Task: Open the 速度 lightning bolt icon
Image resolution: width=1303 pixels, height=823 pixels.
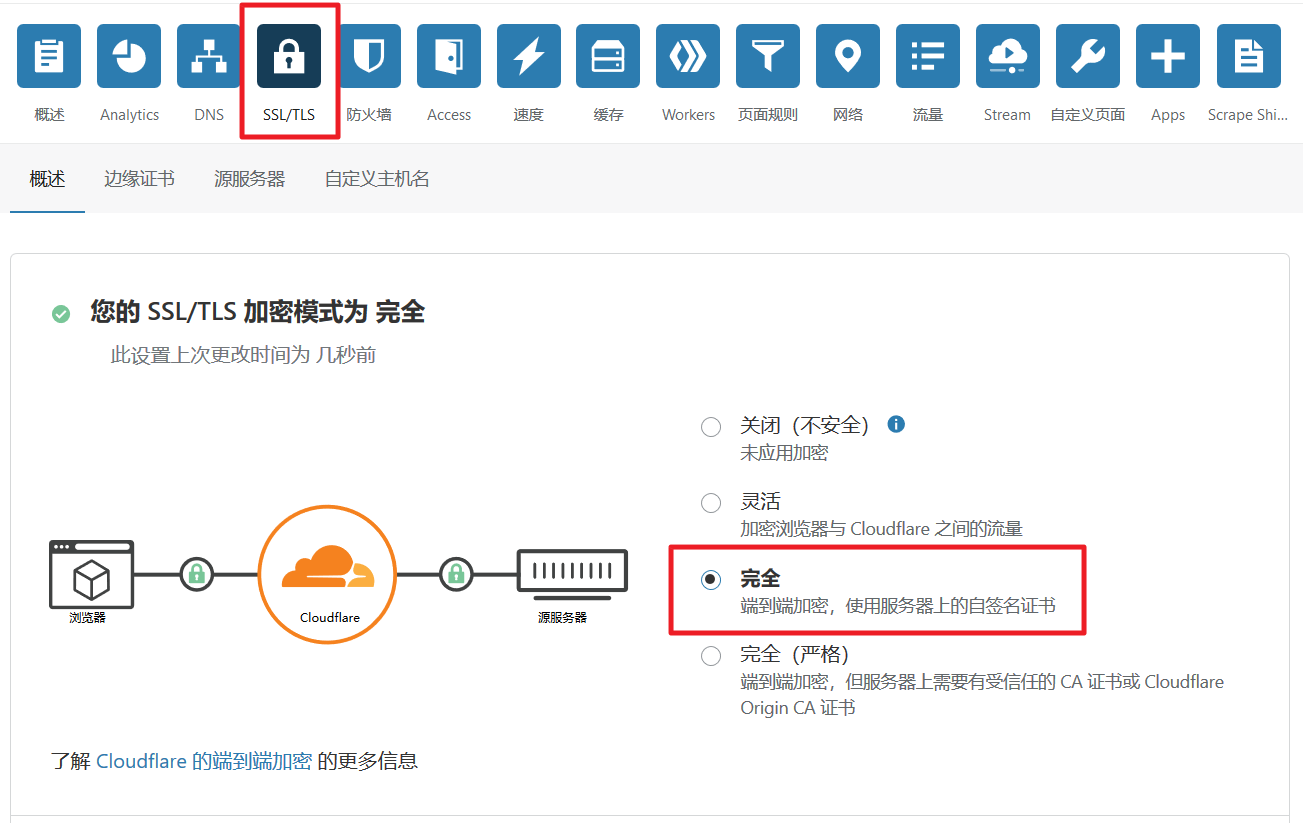Action: click(528, 56)
